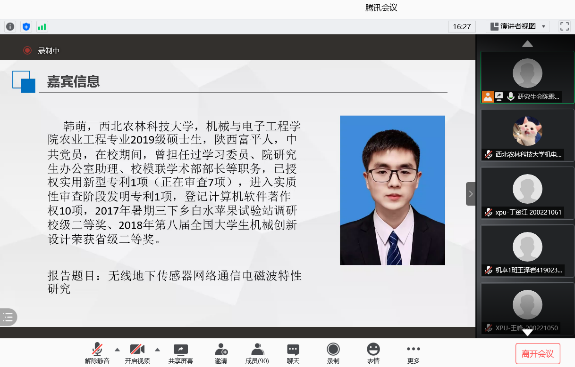The width and height of the screenshot is (575, 367).
Task: Turn on the camera (开启视频)
Action: [137, 353]
